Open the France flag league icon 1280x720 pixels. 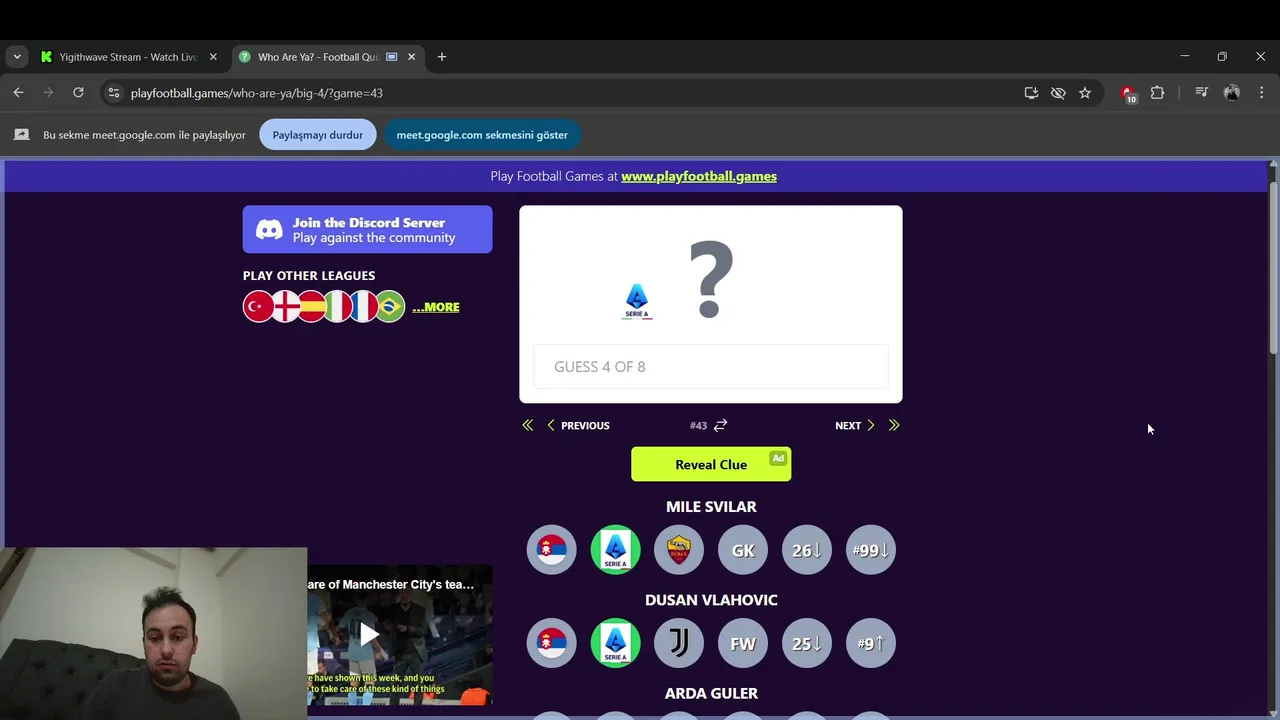point(364,307)
